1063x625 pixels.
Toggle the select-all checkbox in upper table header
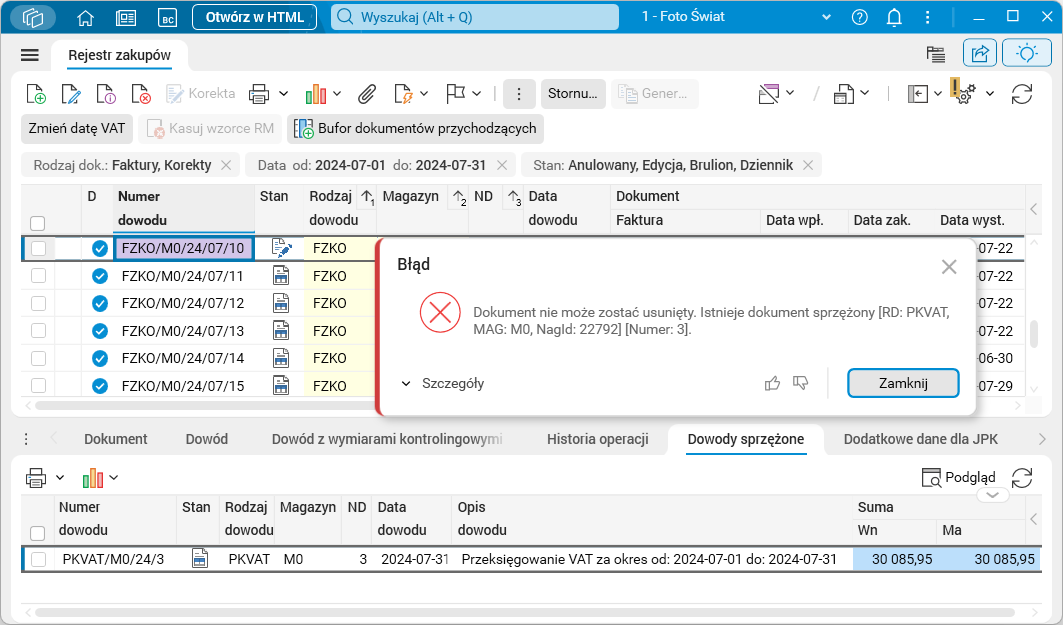(x=38, y=223)
